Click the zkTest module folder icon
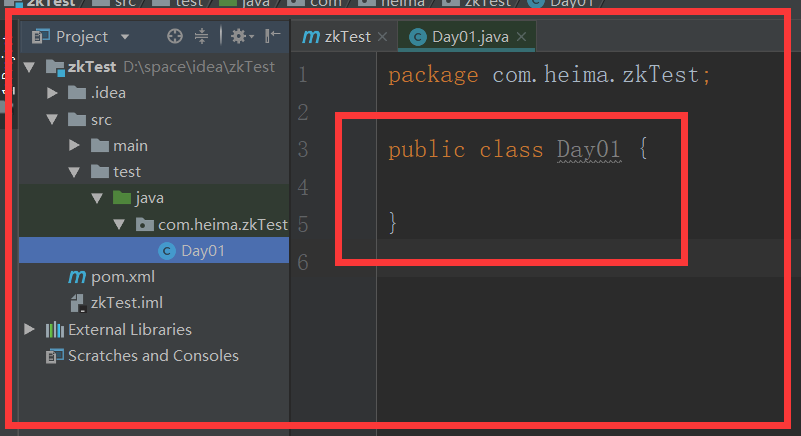The image size is (801, 436). click(55, 67)
